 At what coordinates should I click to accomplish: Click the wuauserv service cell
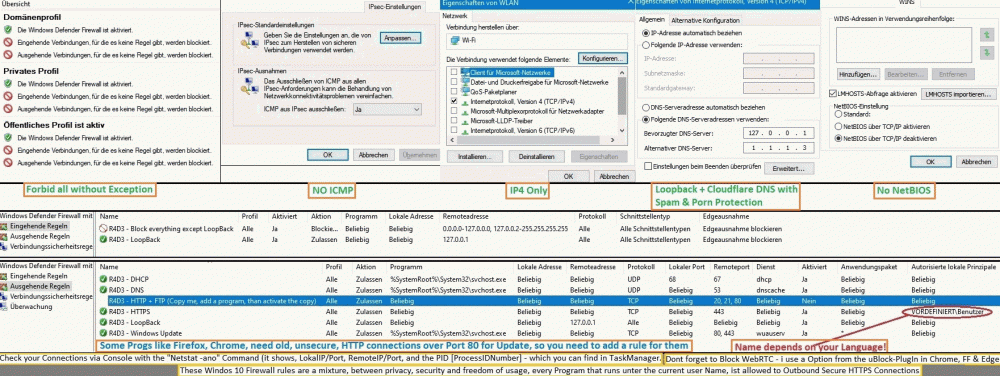pos(770,334)
